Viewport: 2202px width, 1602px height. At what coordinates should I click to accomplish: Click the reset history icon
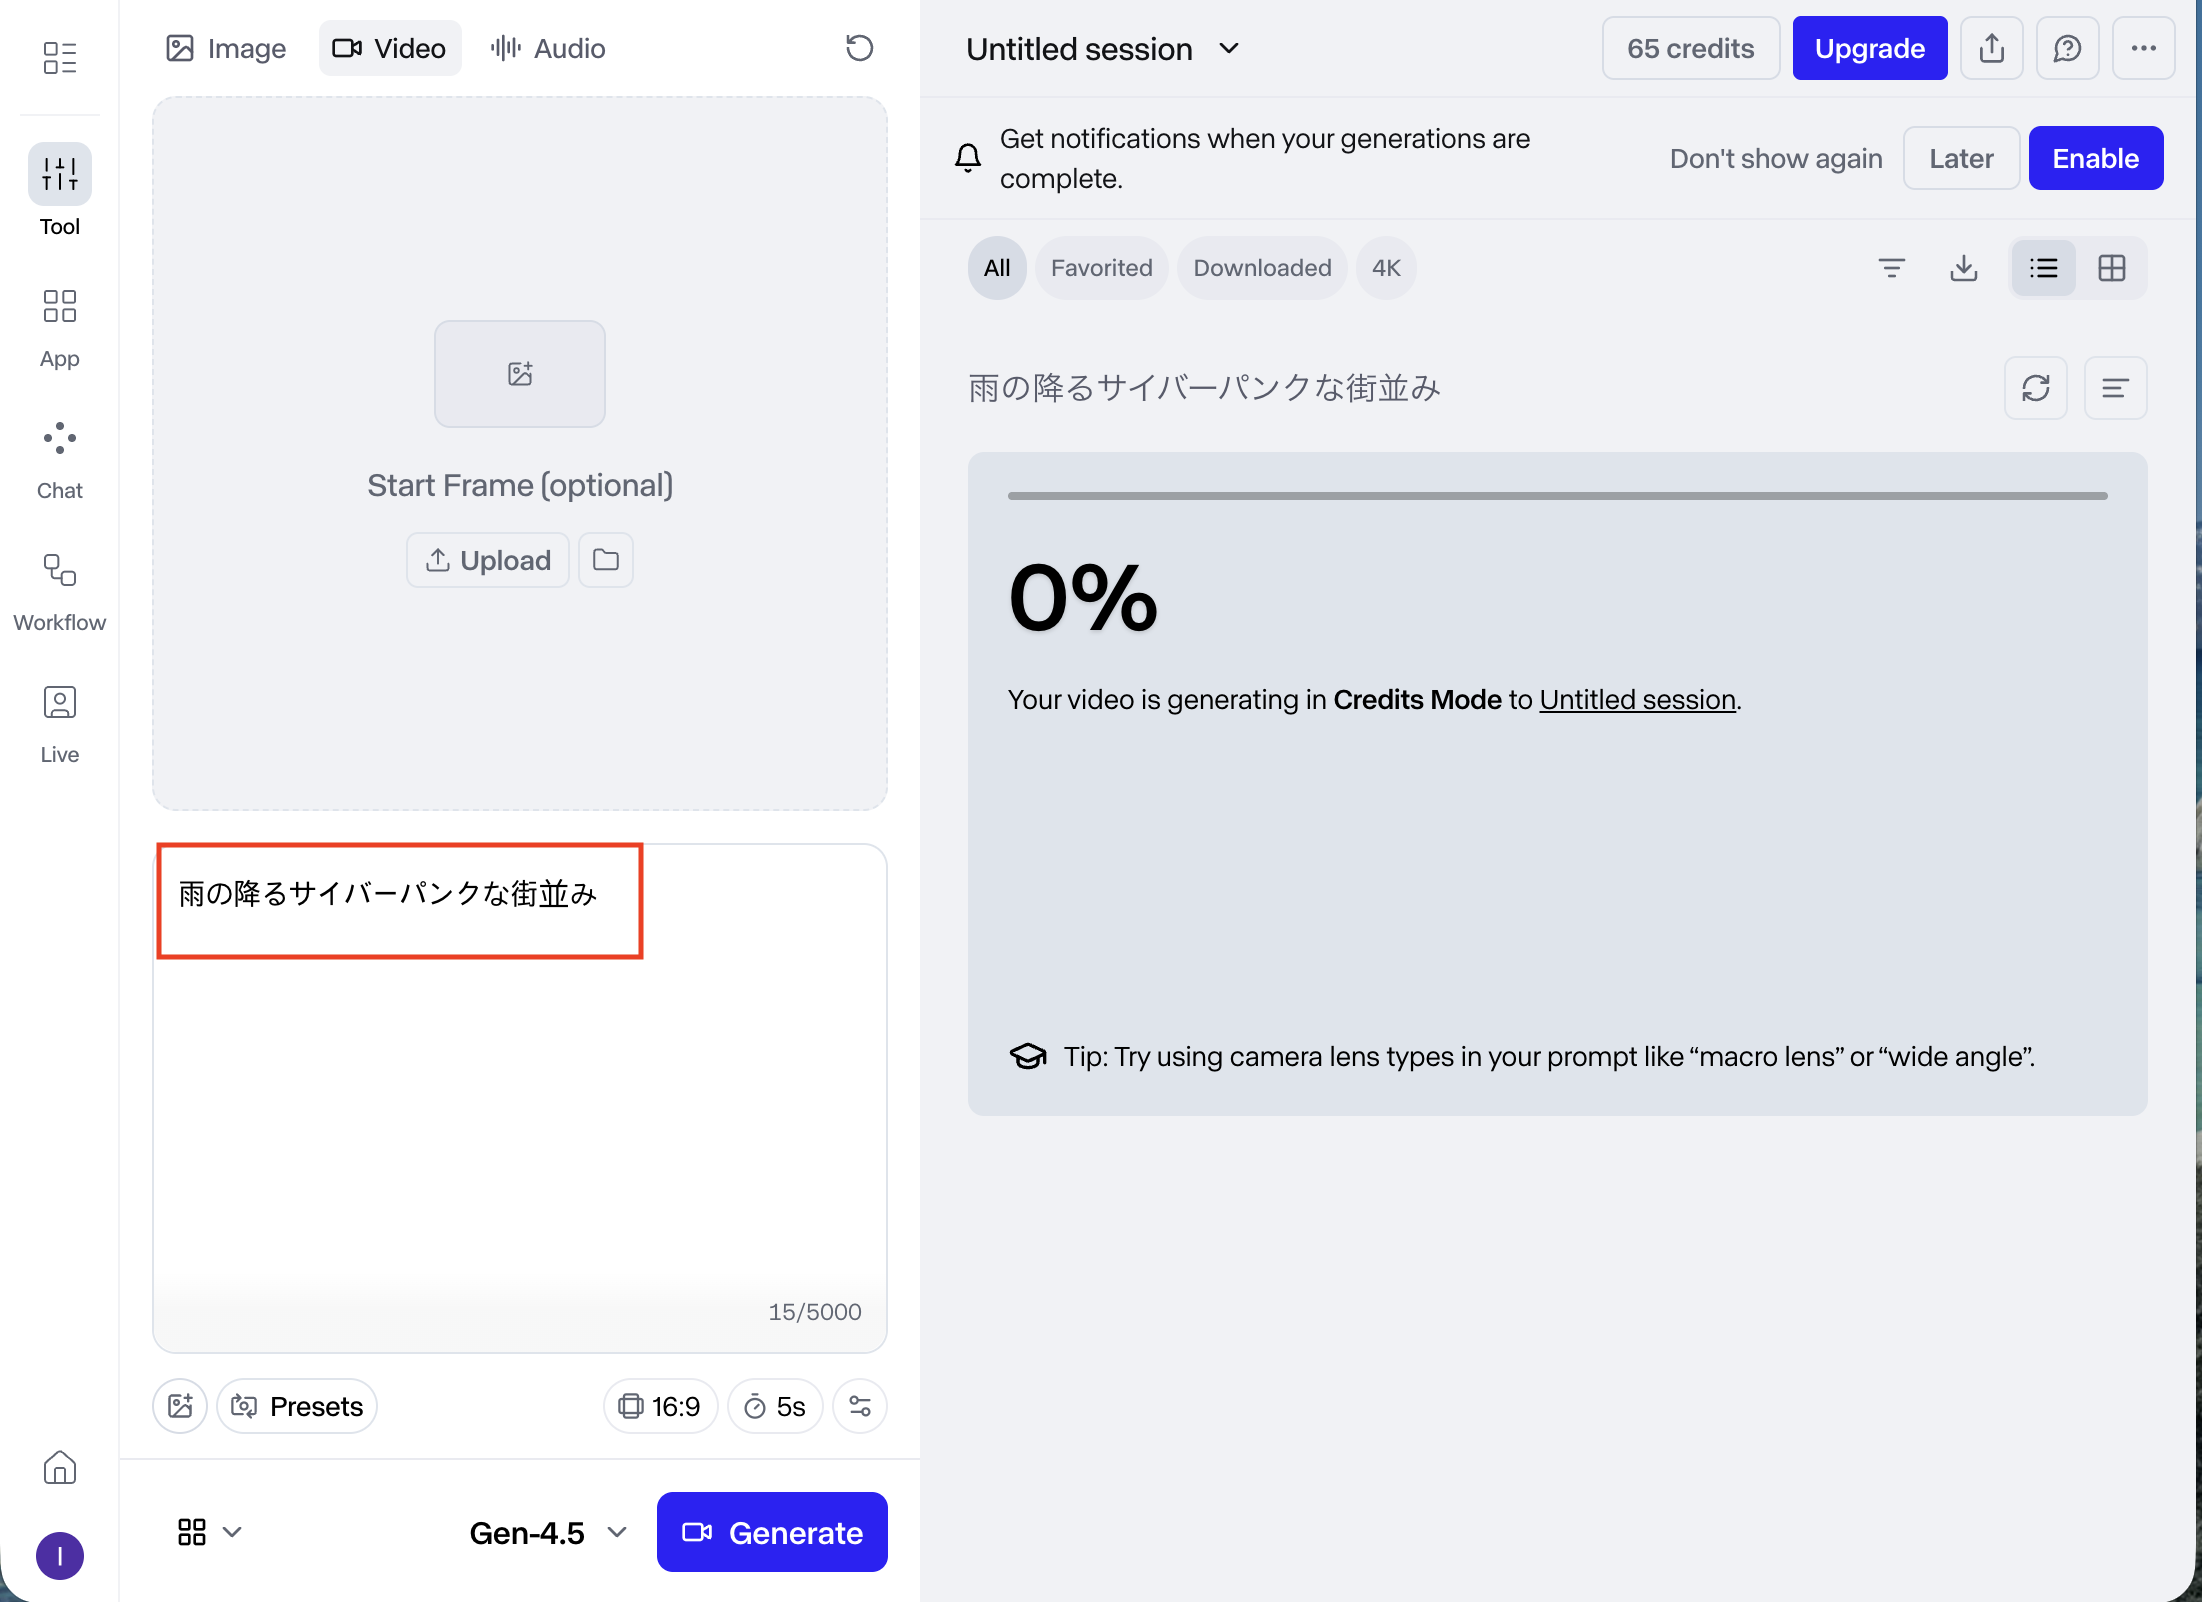(x=859, y=48)
